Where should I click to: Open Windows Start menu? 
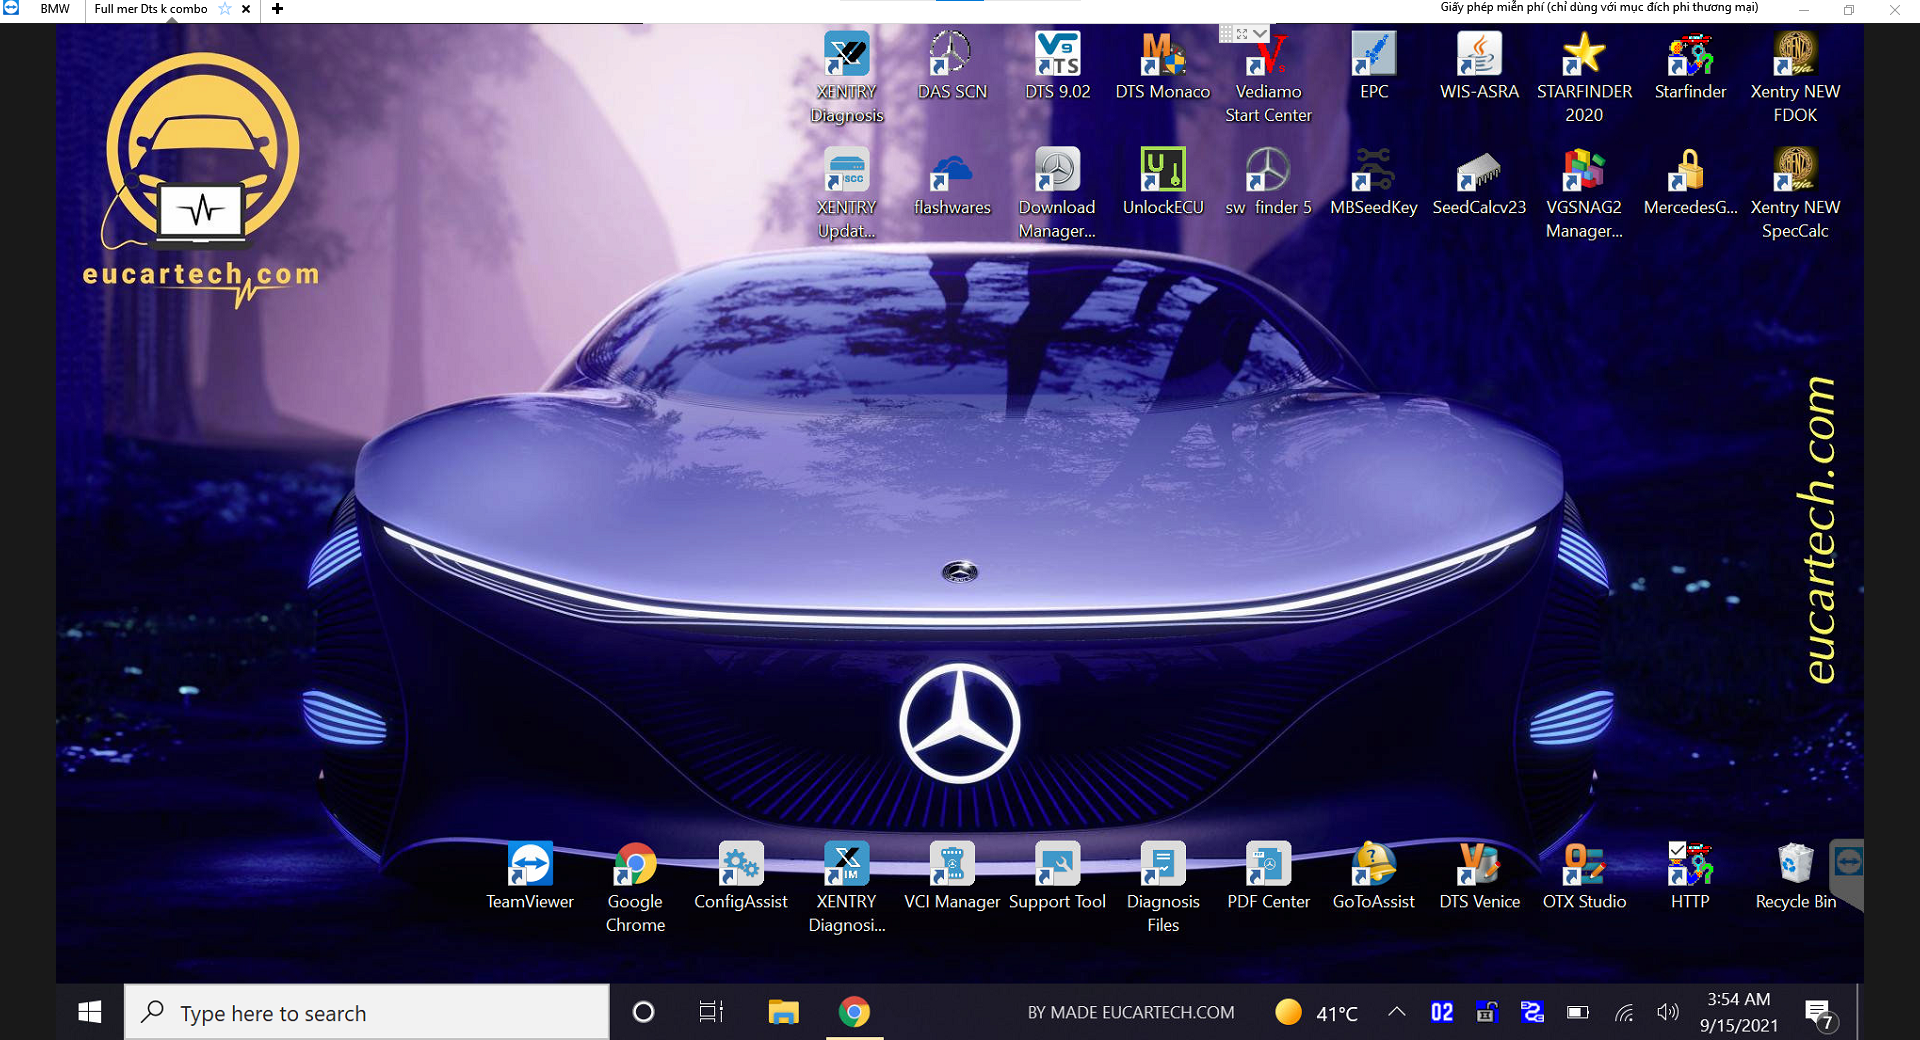(x=90, y=1012)
